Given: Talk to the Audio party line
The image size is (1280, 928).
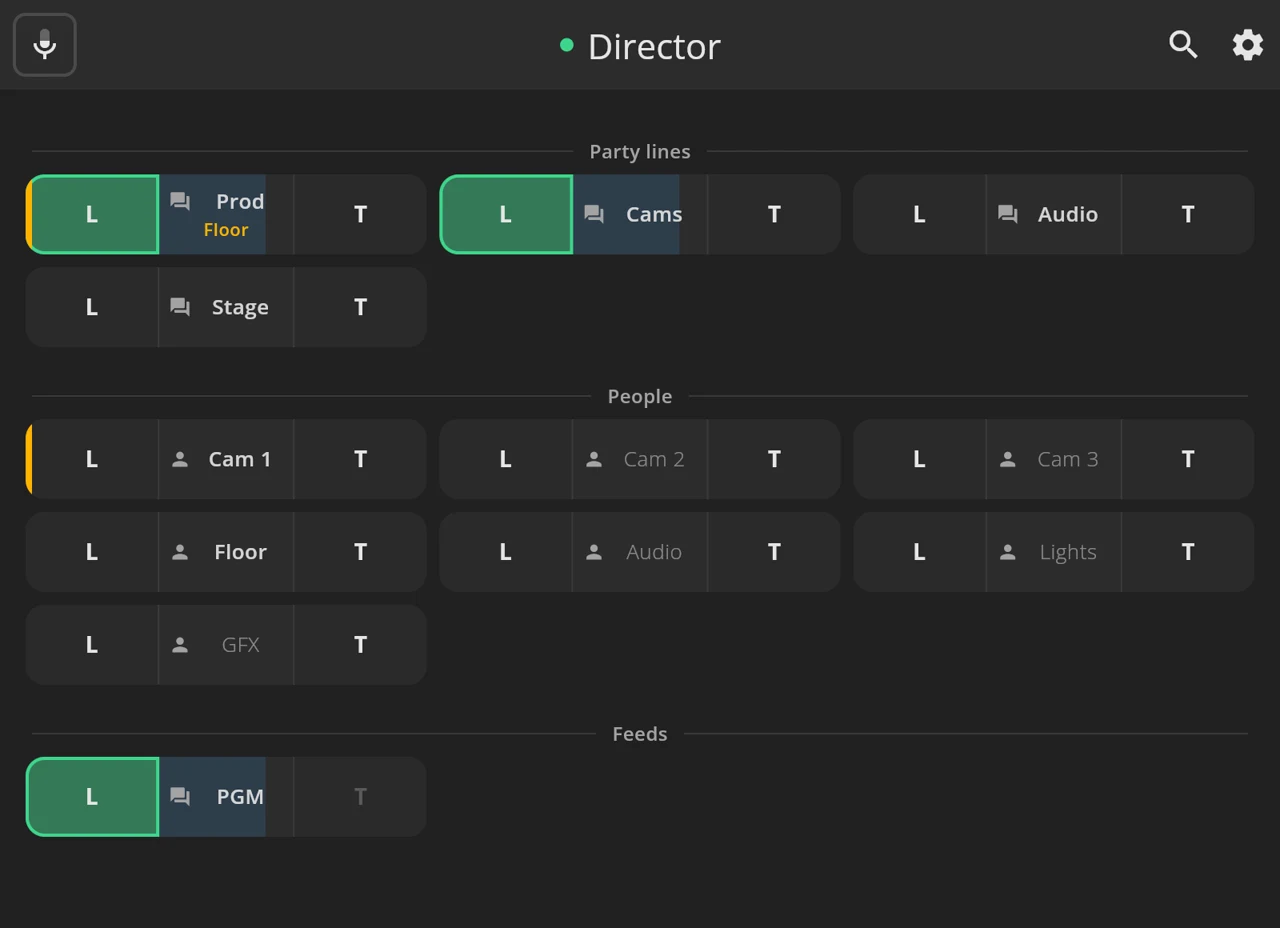Looking at the screenshot, I should pos(1188,214).
